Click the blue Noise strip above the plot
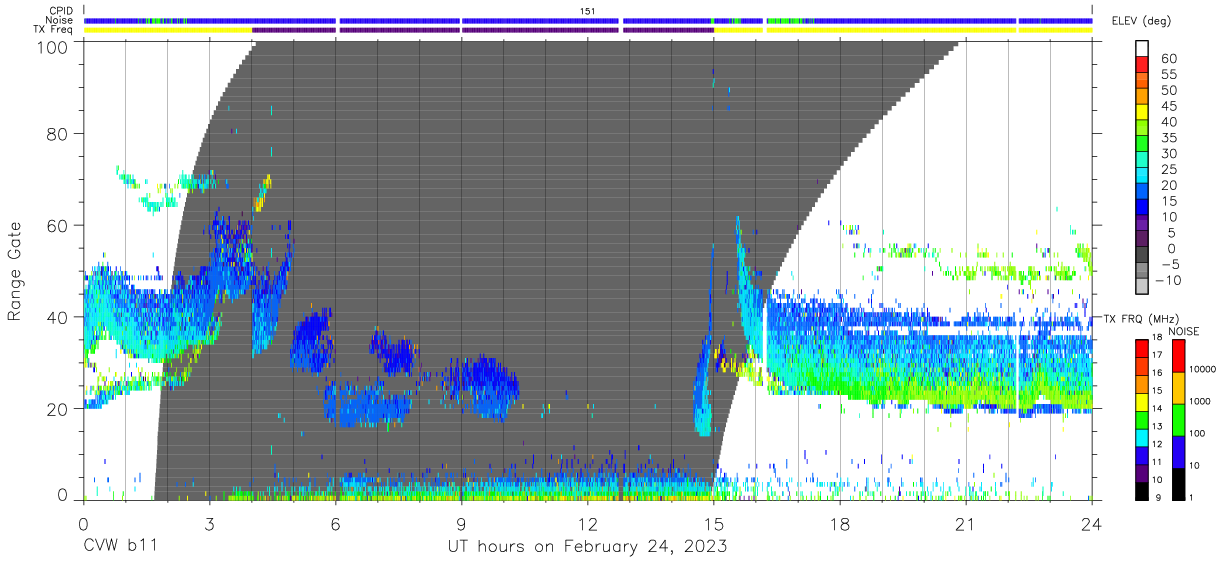 [x=588, y=20]
